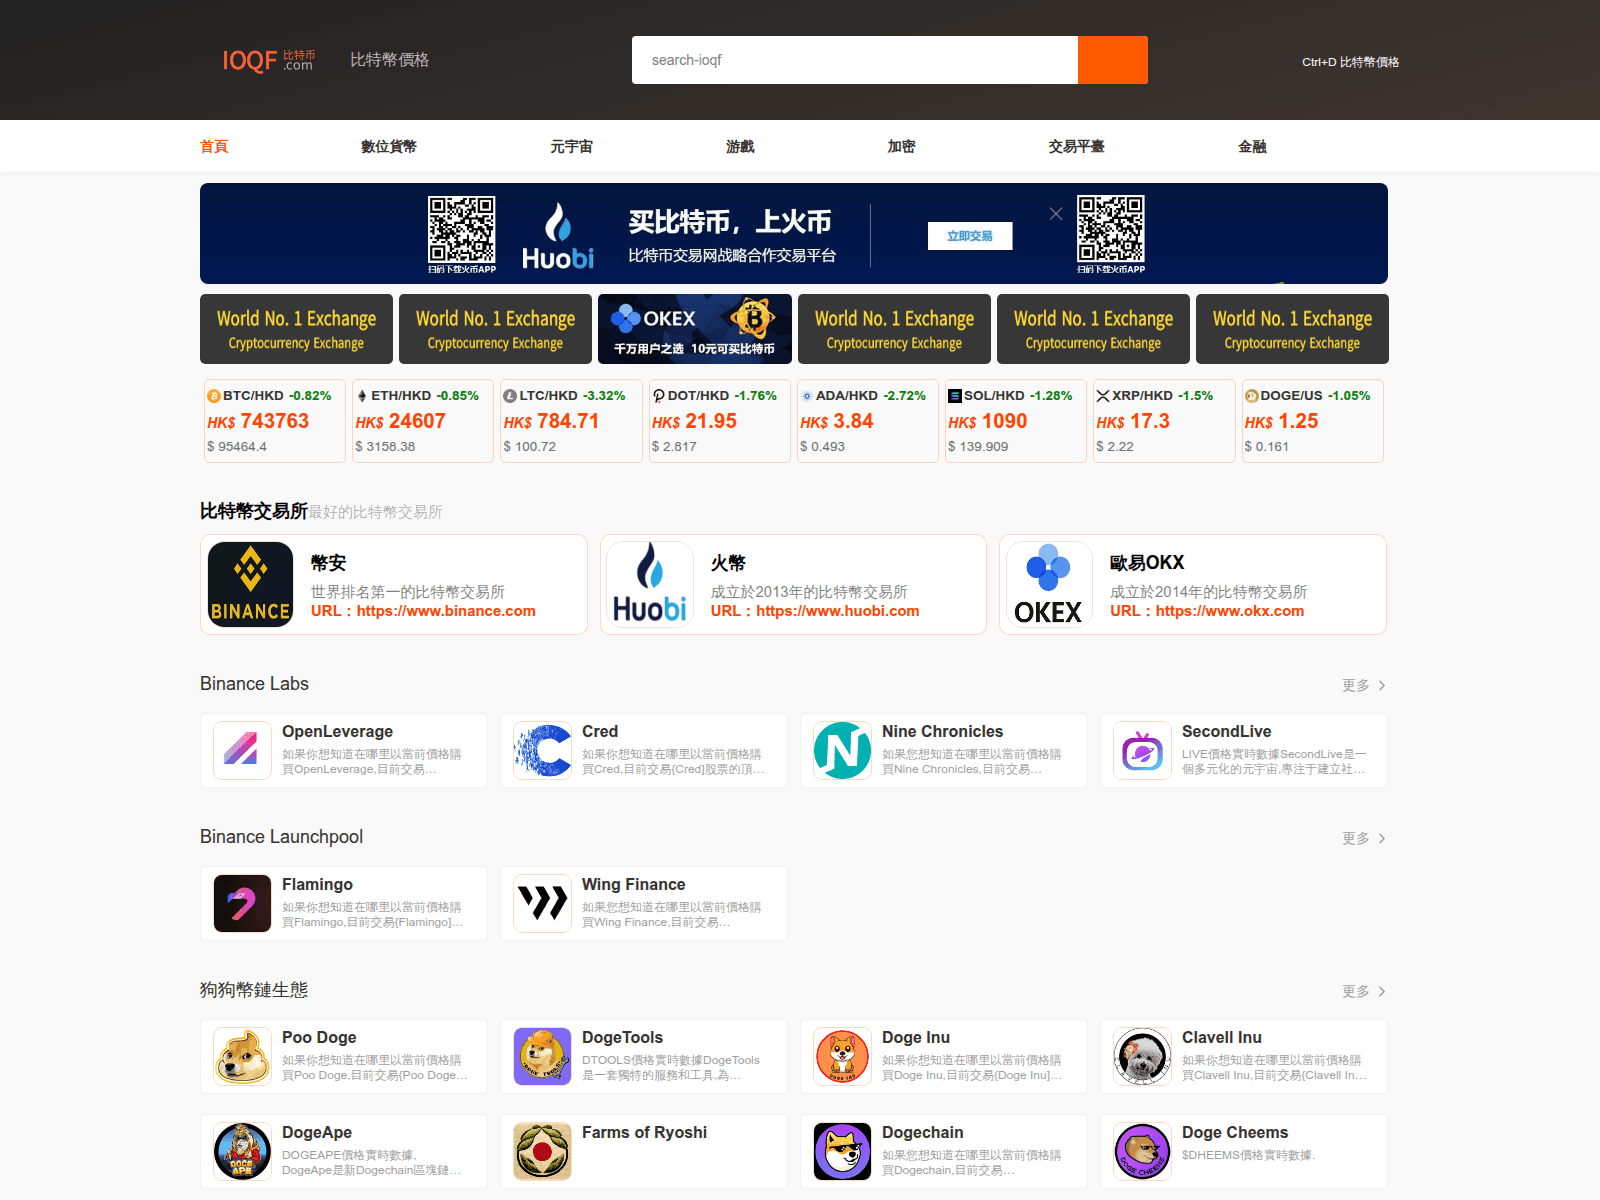Open the 幣安 exchange title

coord(328,563)
